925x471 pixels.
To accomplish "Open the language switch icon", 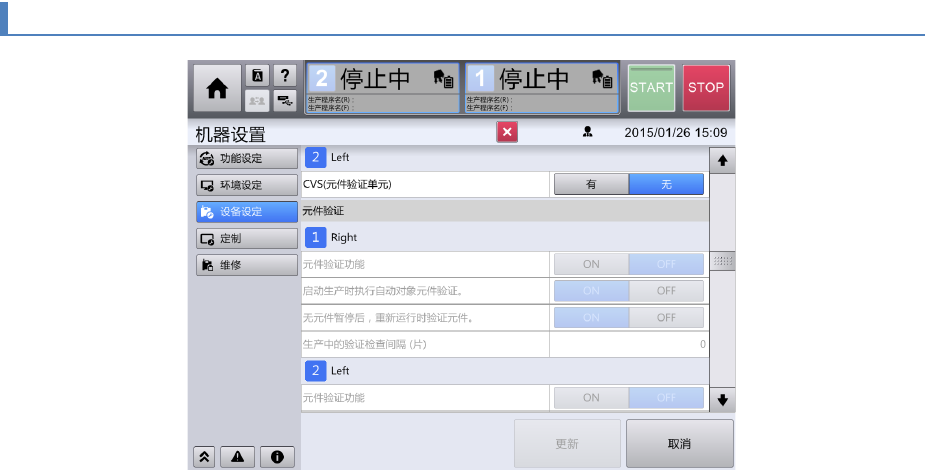I will coord(257,76).
